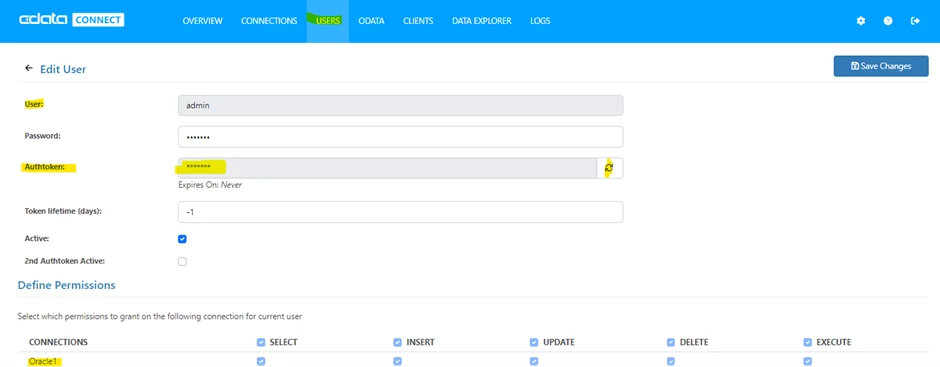Click the Save Changes button
This screenshot has height=367, width=940.
881,66
